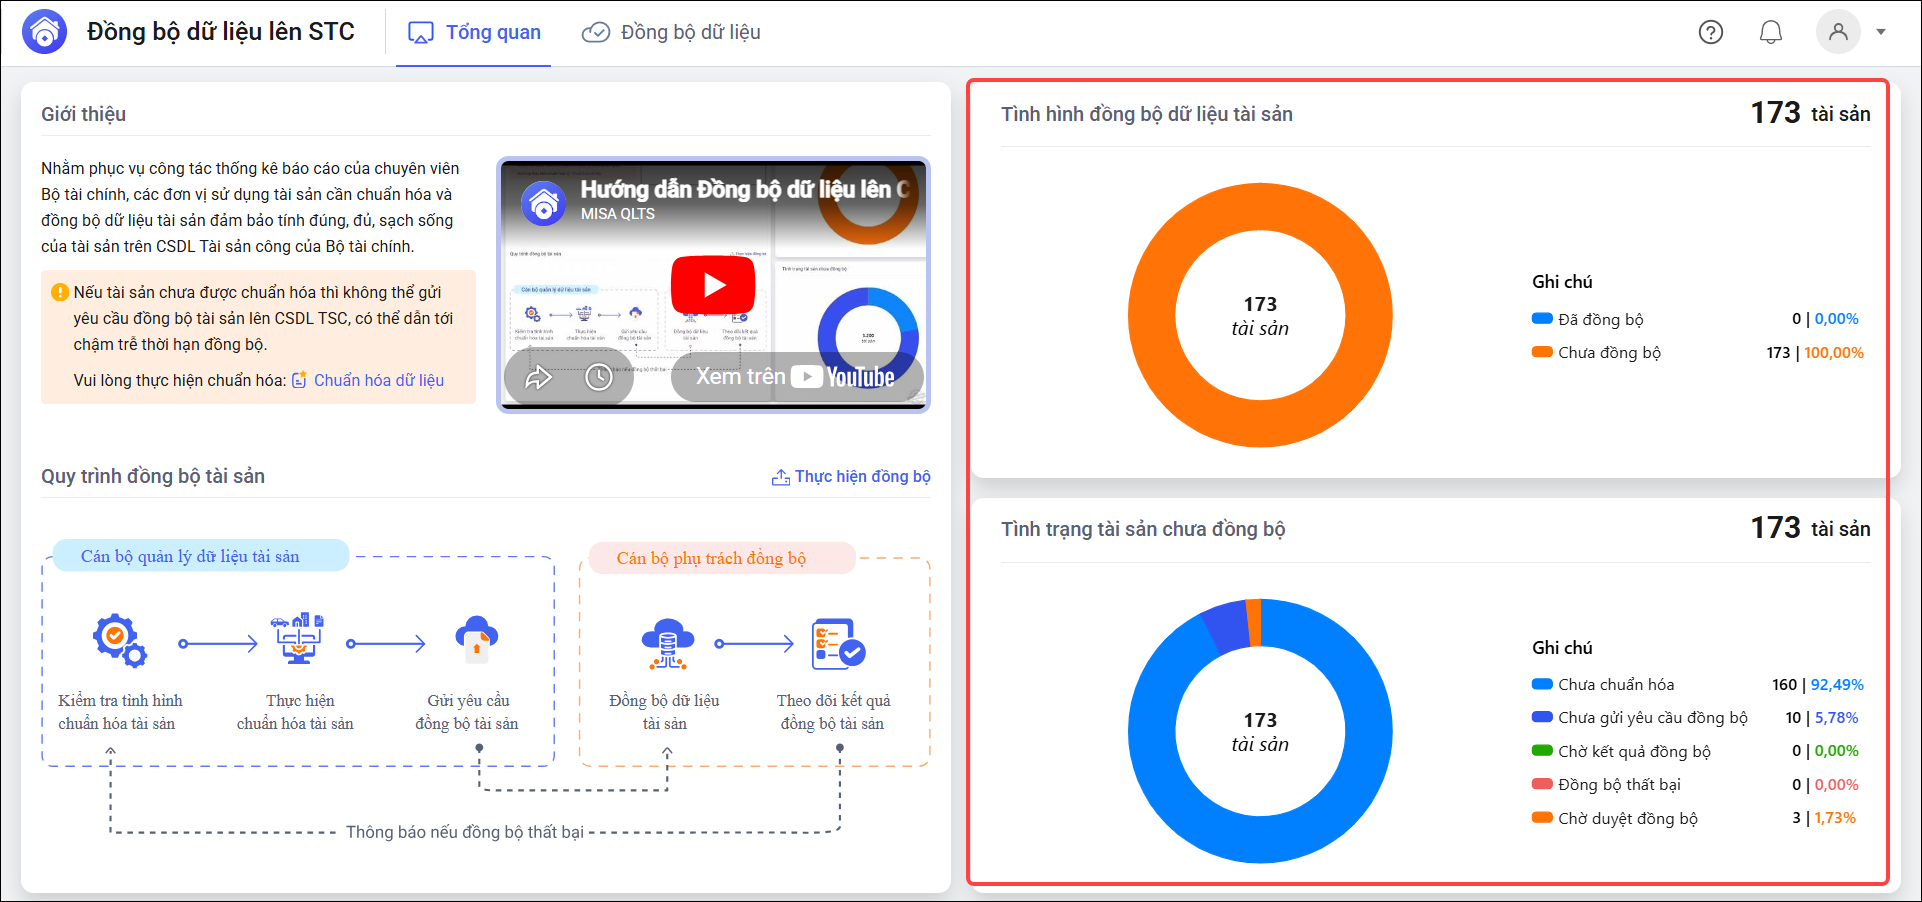1922x902 pixels.
Task: Click the Thông báo nếu đồng bộ thất bại text
Action: pyautogui.click(x=465, y=832)
